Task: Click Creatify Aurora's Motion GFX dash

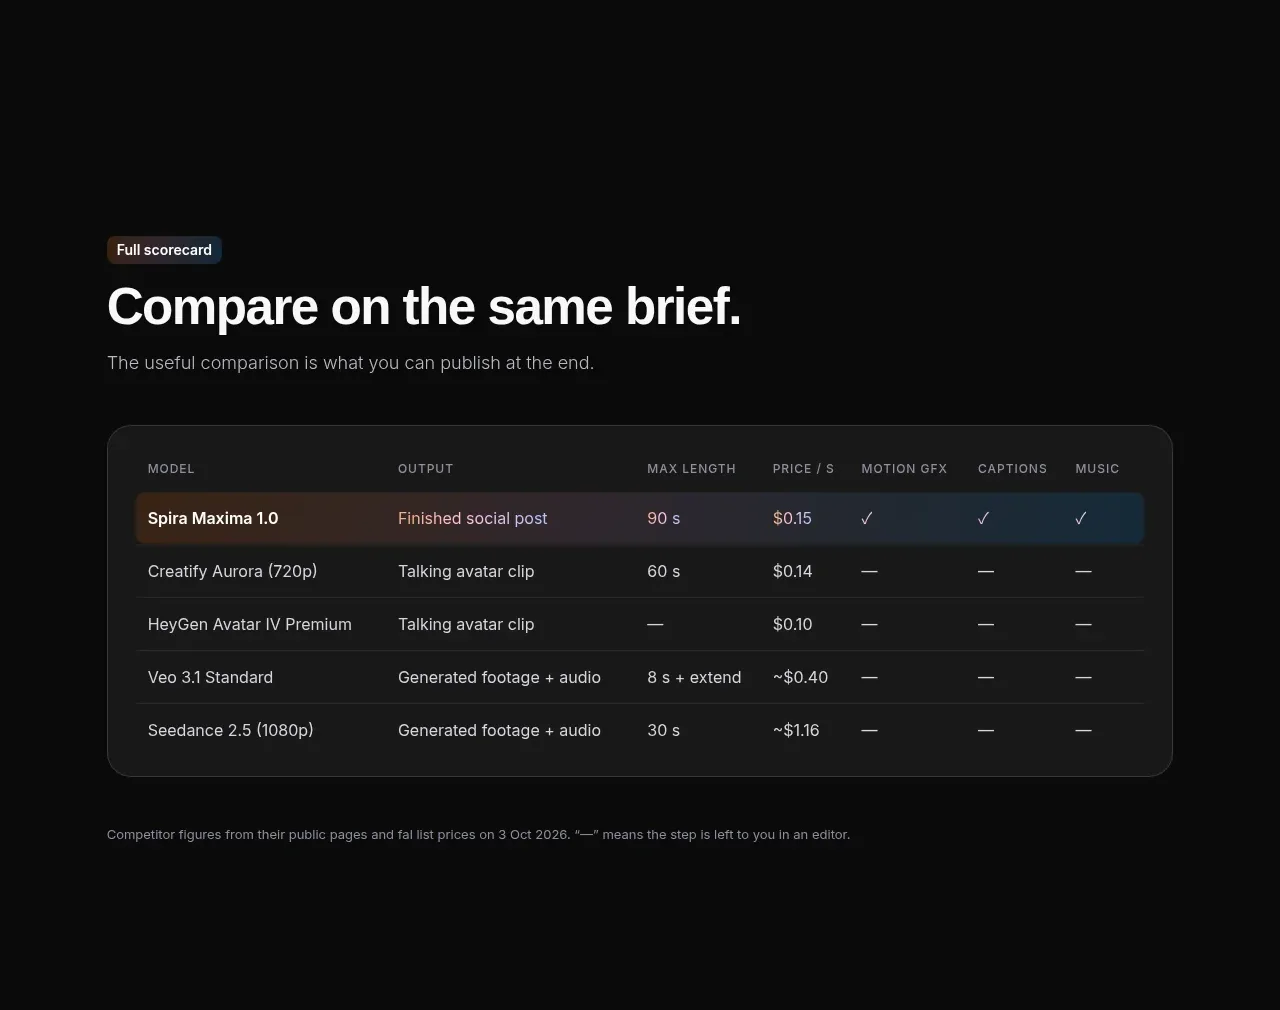Action: (x=870, y=571)
